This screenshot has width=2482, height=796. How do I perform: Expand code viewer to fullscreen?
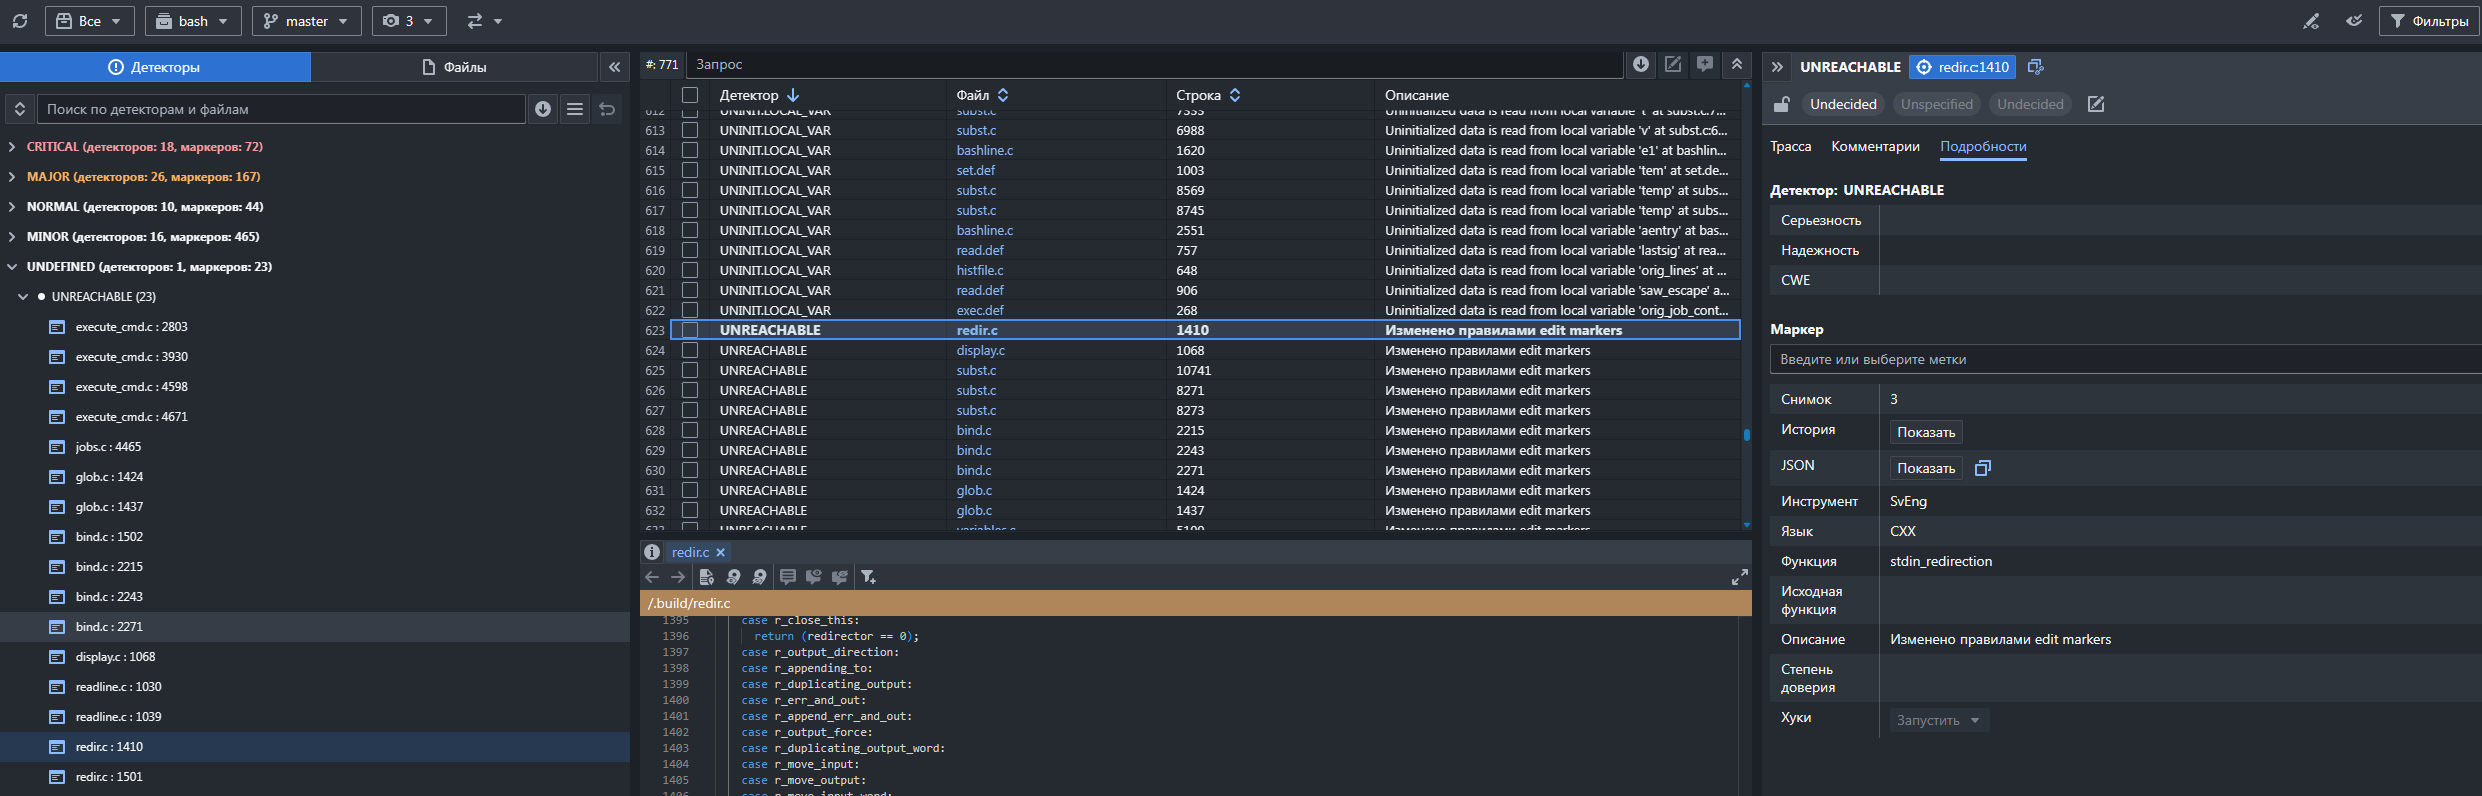click(x=1739, y=577)
